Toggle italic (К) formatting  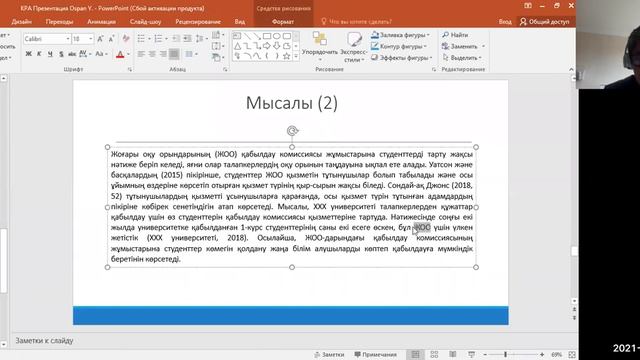[x=39, y=54]
